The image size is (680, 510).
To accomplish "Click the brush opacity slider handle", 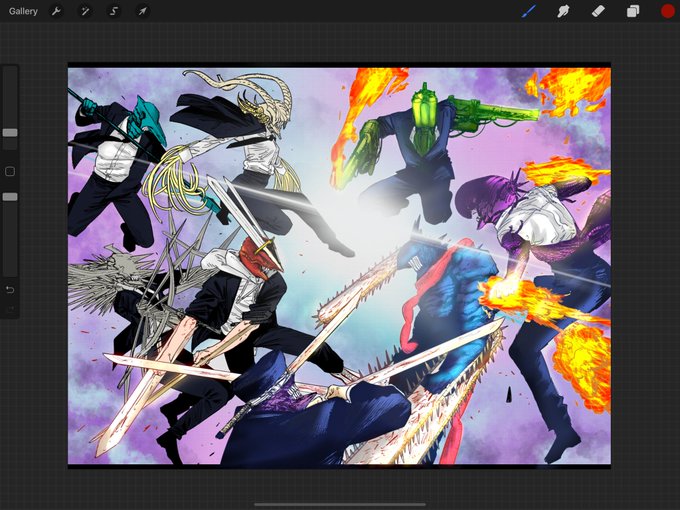I will click(10, 197).
